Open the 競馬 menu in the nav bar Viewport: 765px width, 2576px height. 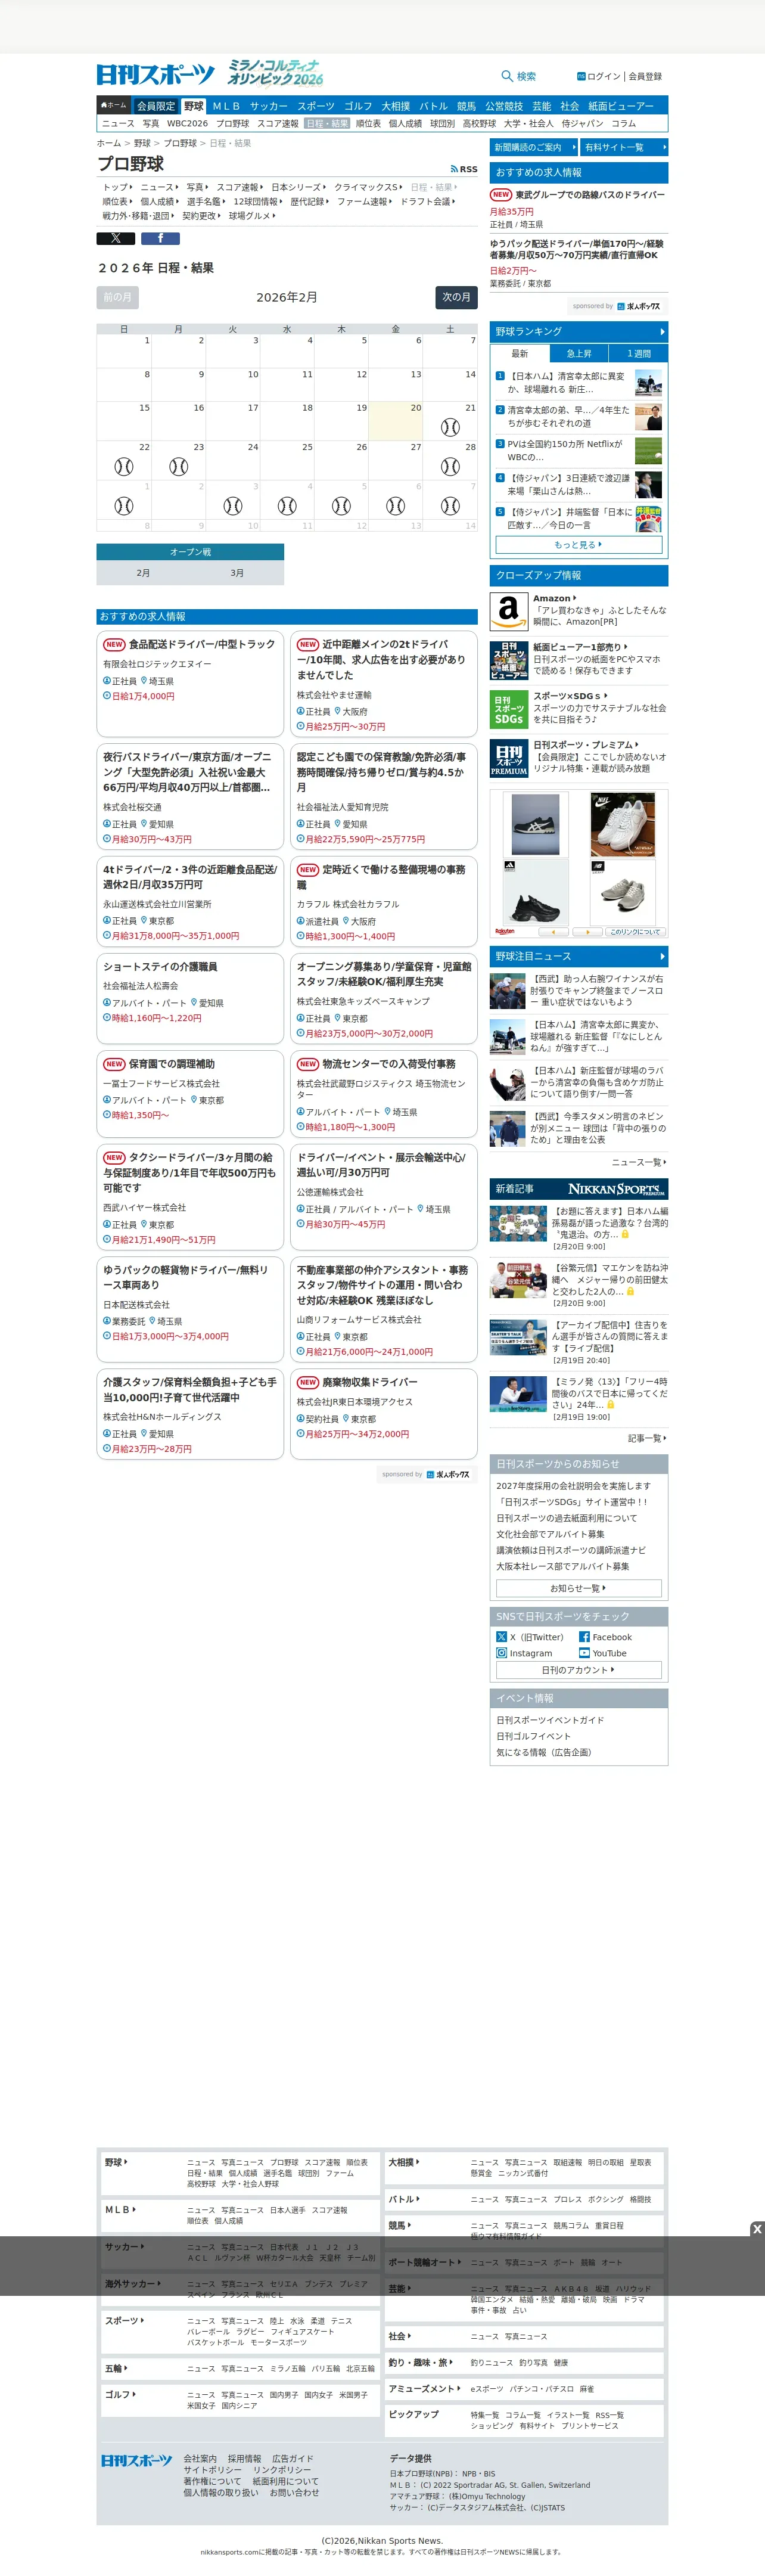(467, 106)
